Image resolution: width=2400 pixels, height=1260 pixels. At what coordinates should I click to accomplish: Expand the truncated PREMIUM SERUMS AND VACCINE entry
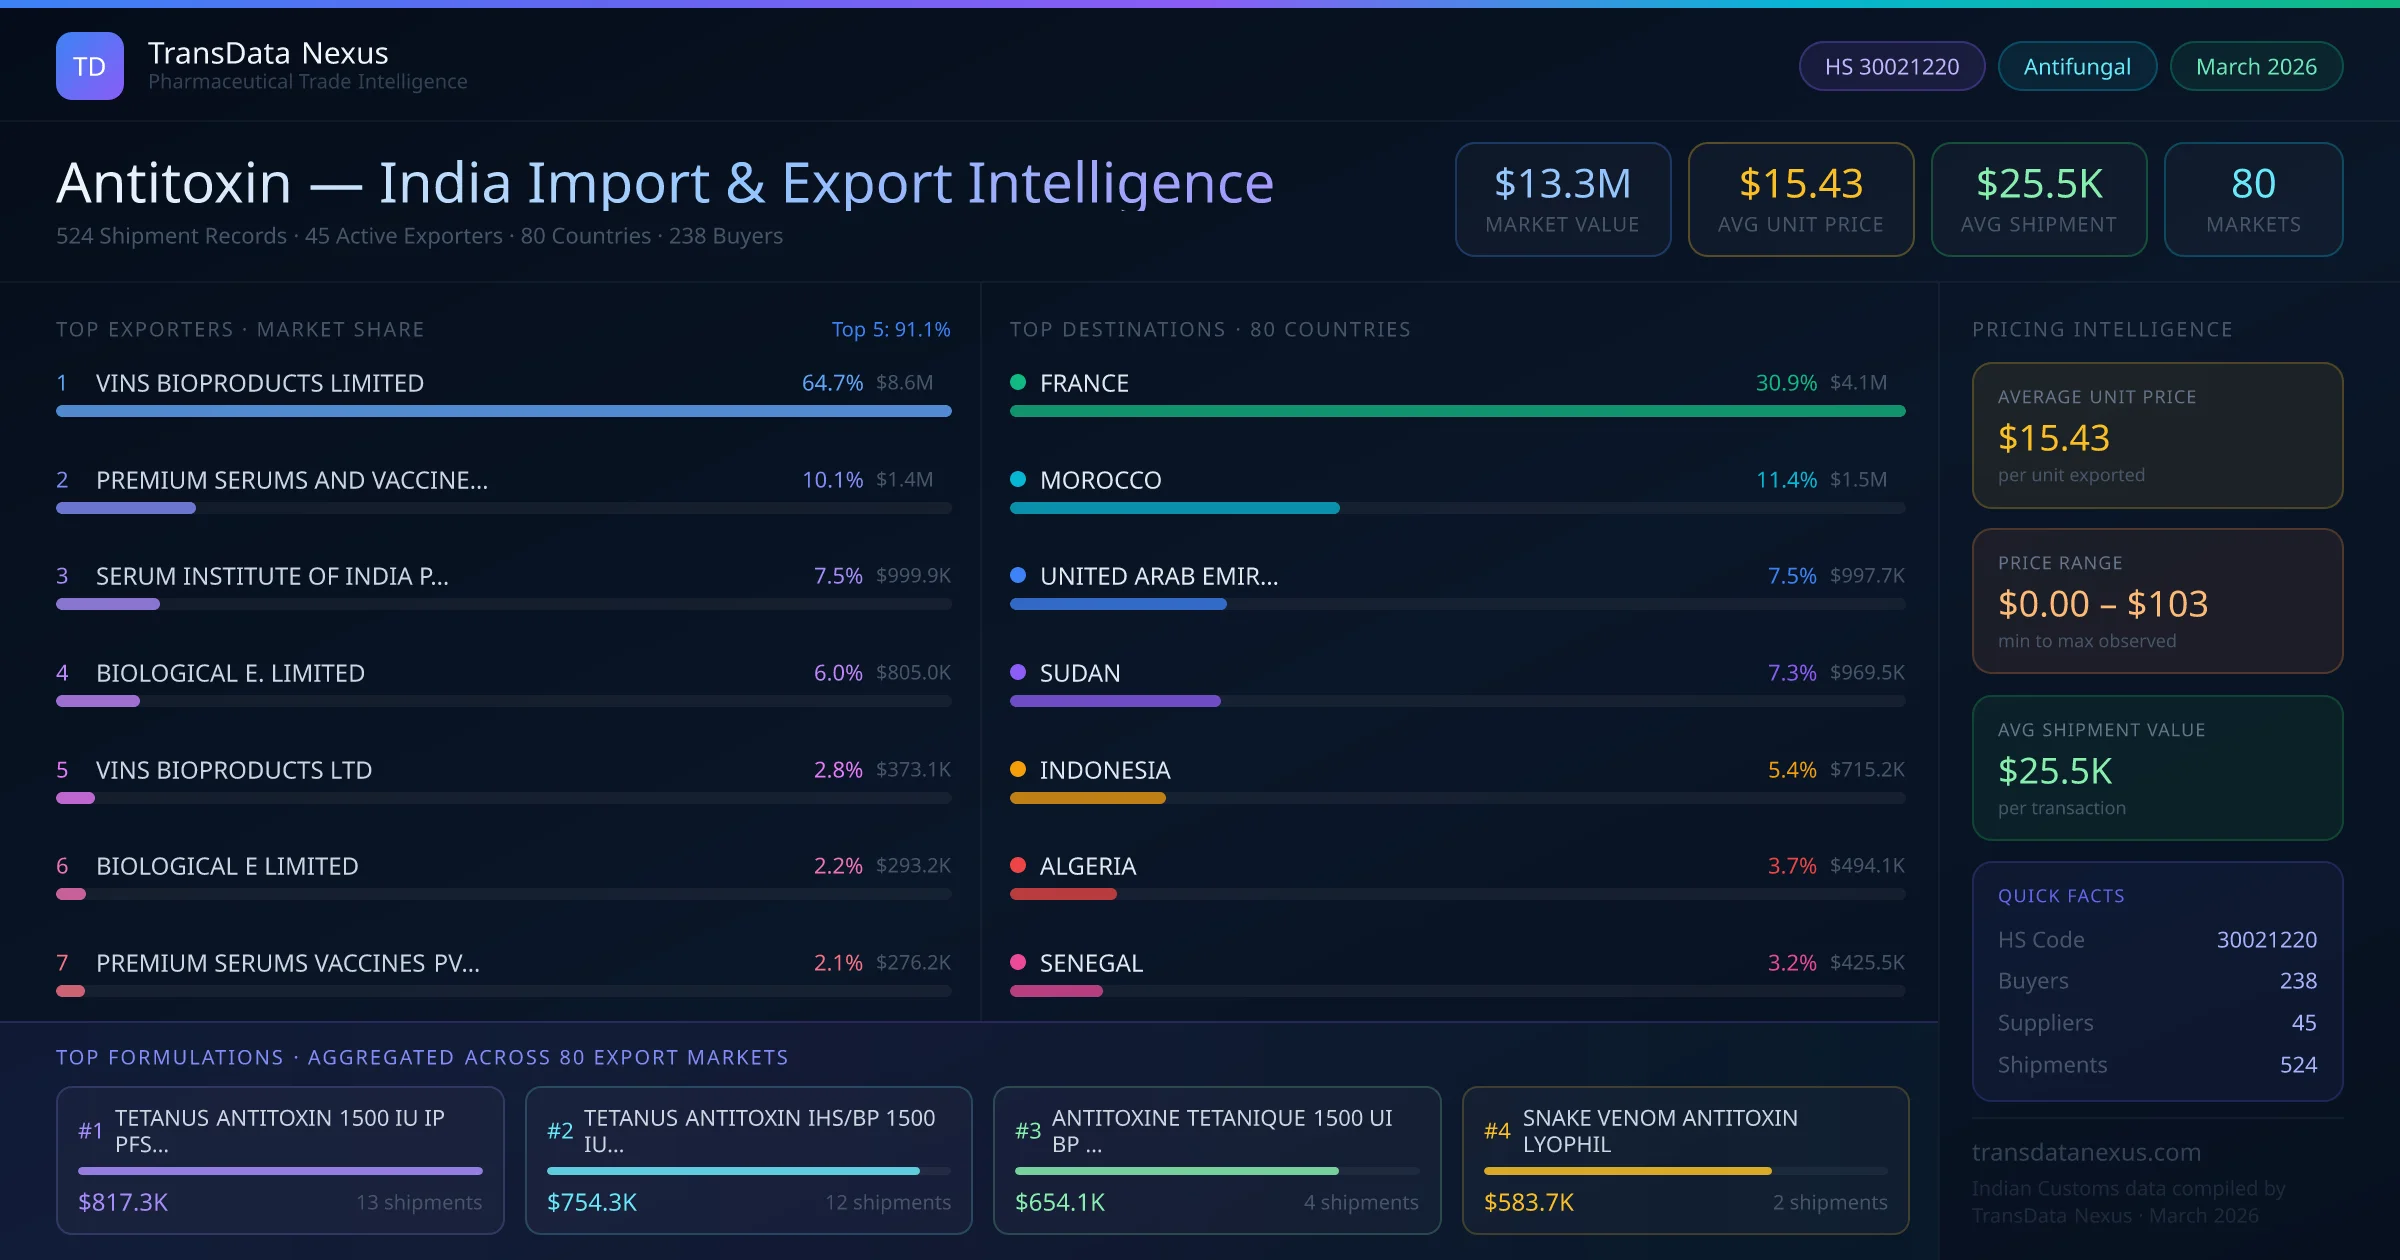click(x=291, y=480)
